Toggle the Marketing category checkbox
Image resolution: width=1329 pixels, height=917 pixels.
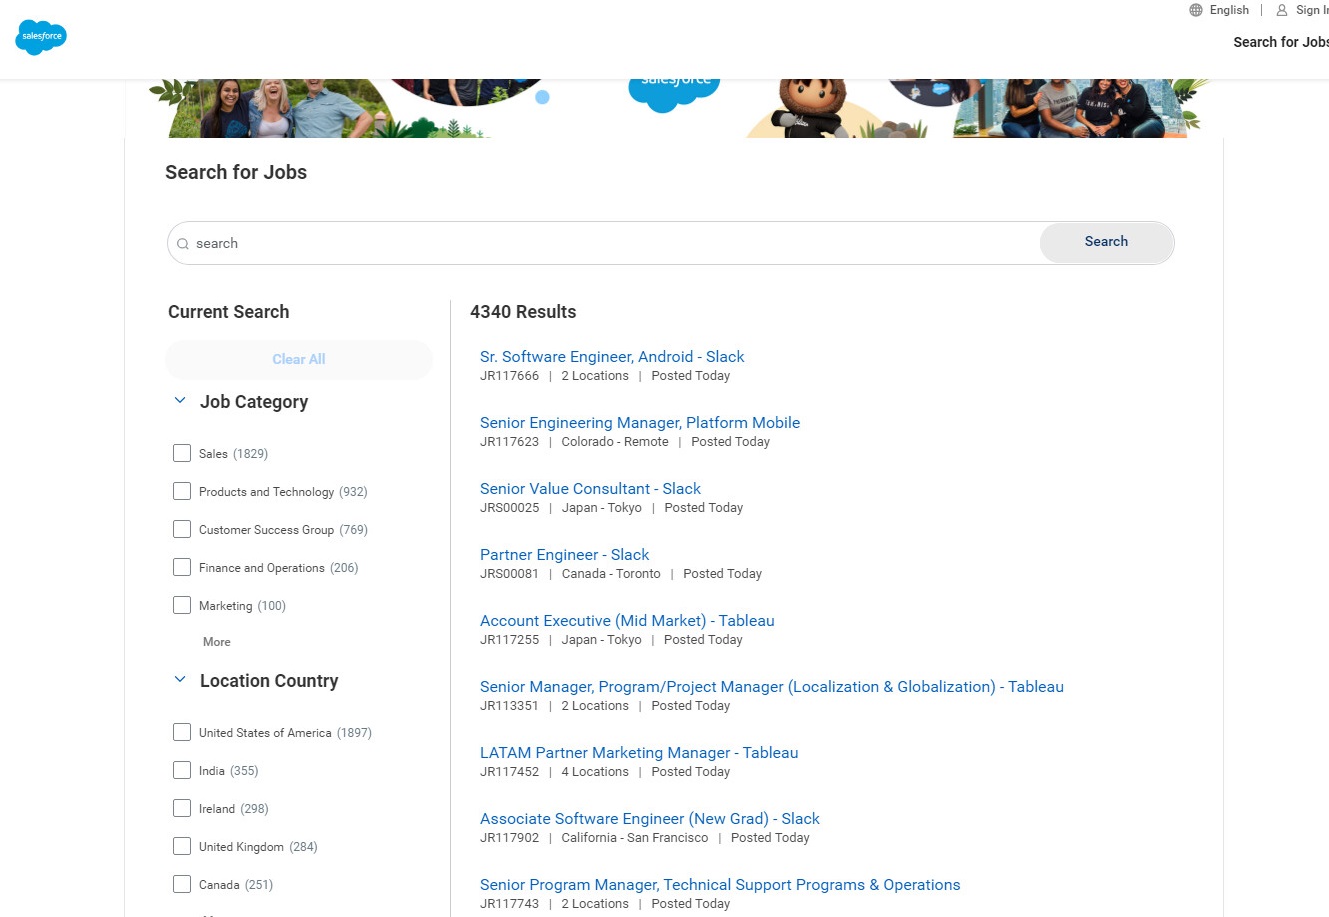point(182,605)
